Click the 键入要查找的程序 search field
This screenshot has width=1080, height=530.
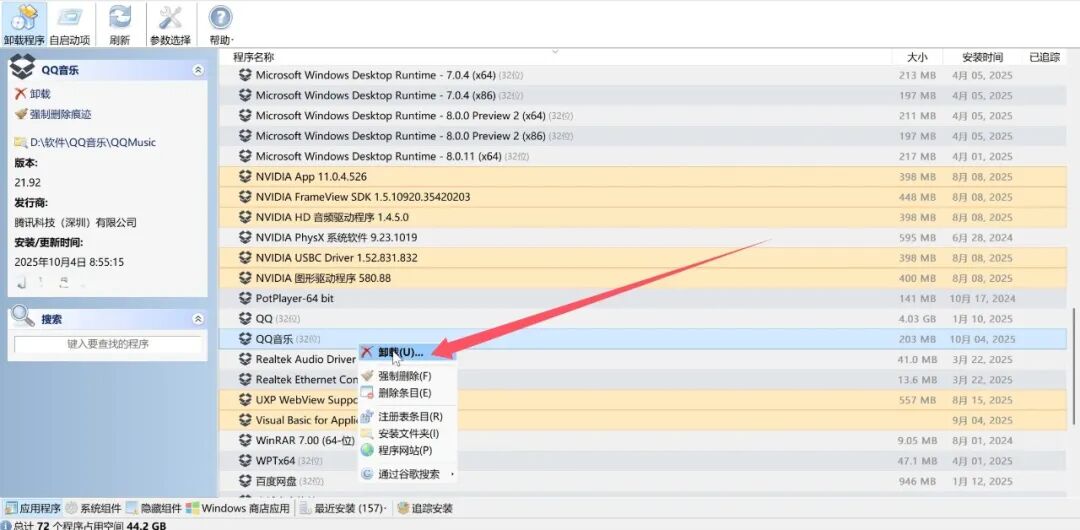click(x=108, y=344)
